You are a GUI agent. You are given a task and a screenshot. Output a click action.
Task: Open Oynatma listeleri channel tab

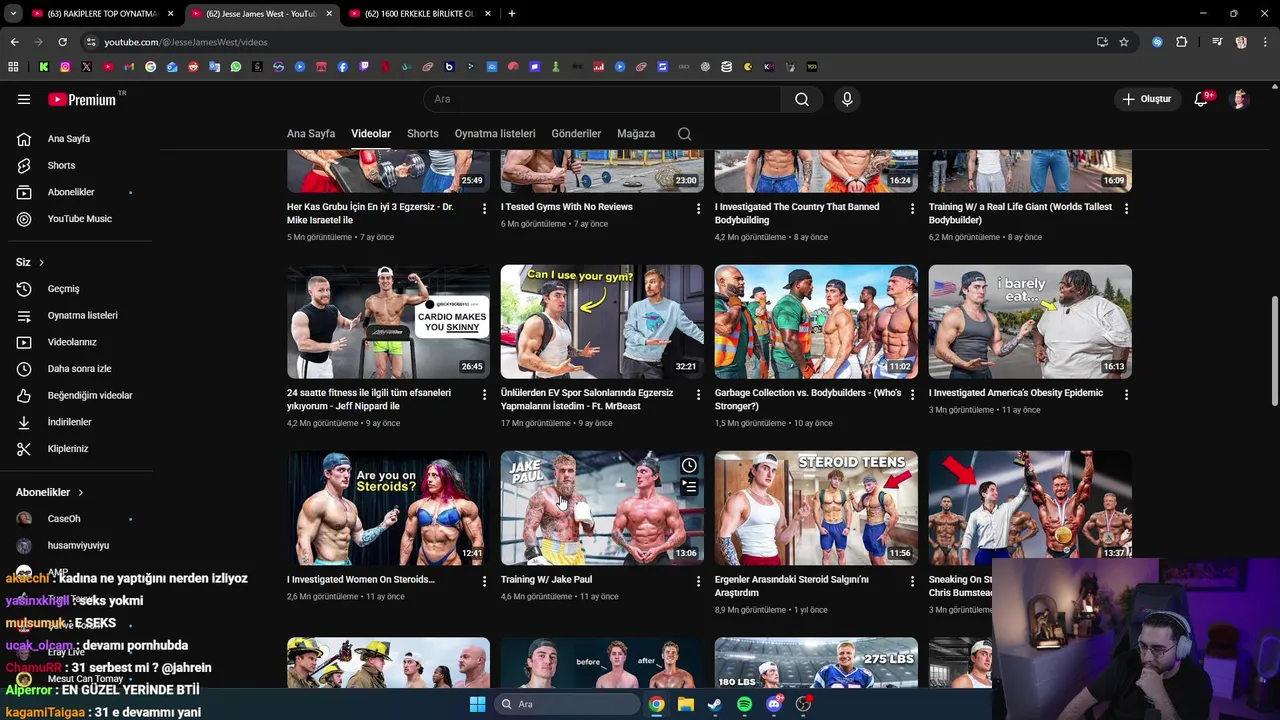(495, 134)
